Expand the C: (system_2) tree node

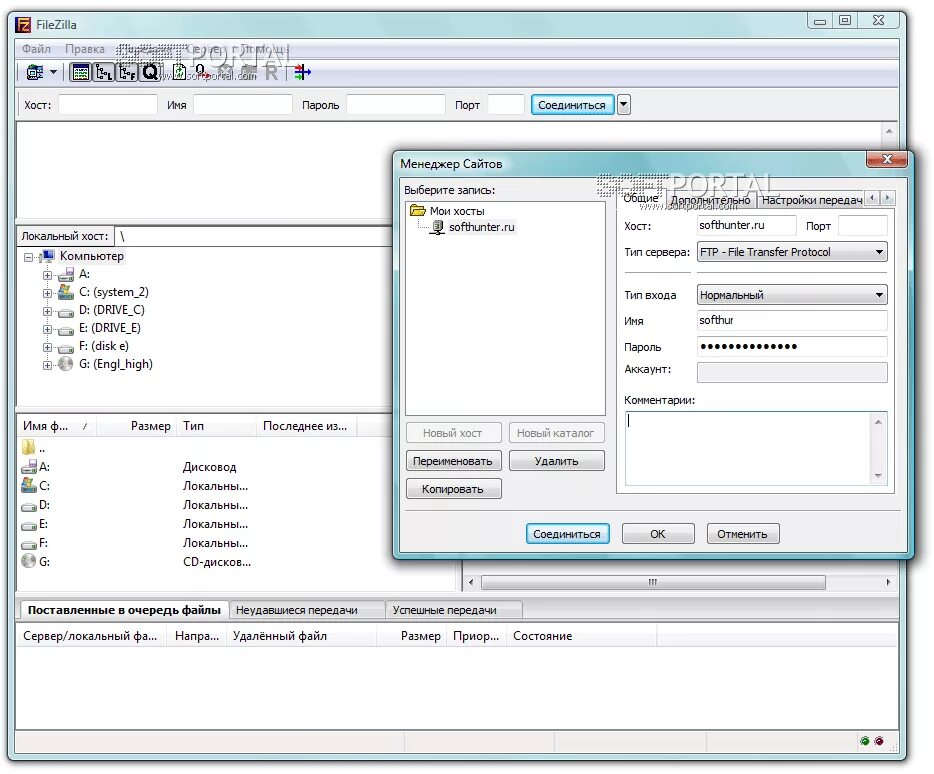[47, 293]
